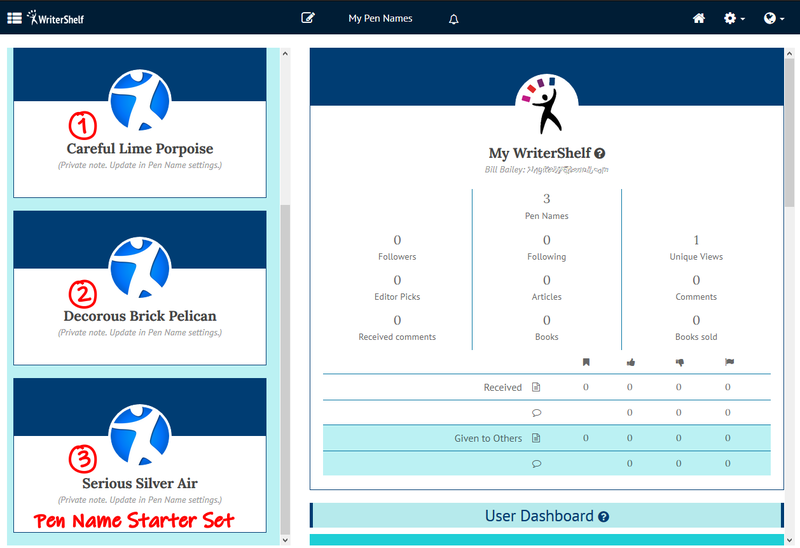Click the Given to Others row label

(x=488, y=438)
